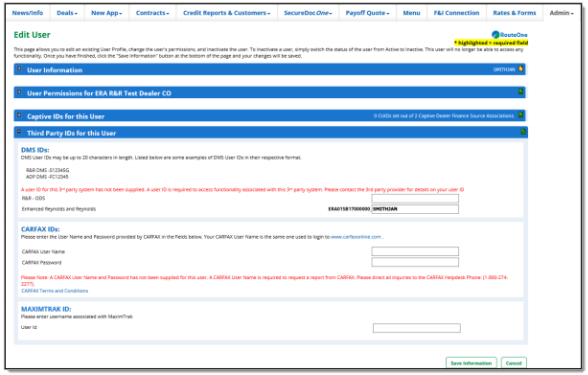Image resolution: width=588 pixels, height=375 pixels.
Task: Open the Deals dropdown menu
Action: [67, 13]
